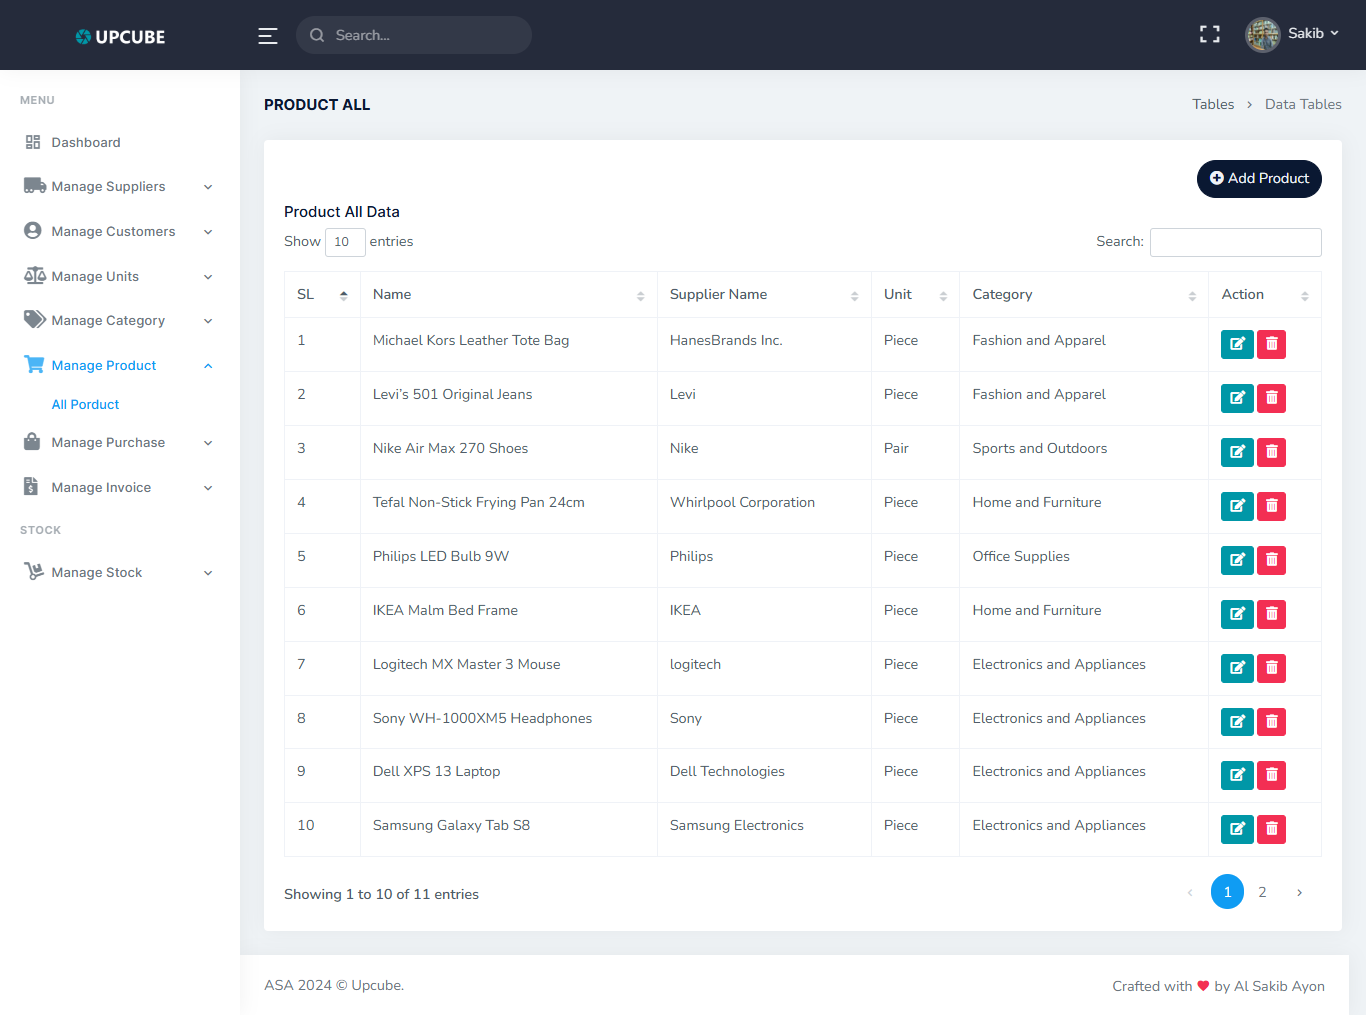Click the edit icon for Philips LED Bulb 9W
1366x1015 pixels.
(1236, 560)
